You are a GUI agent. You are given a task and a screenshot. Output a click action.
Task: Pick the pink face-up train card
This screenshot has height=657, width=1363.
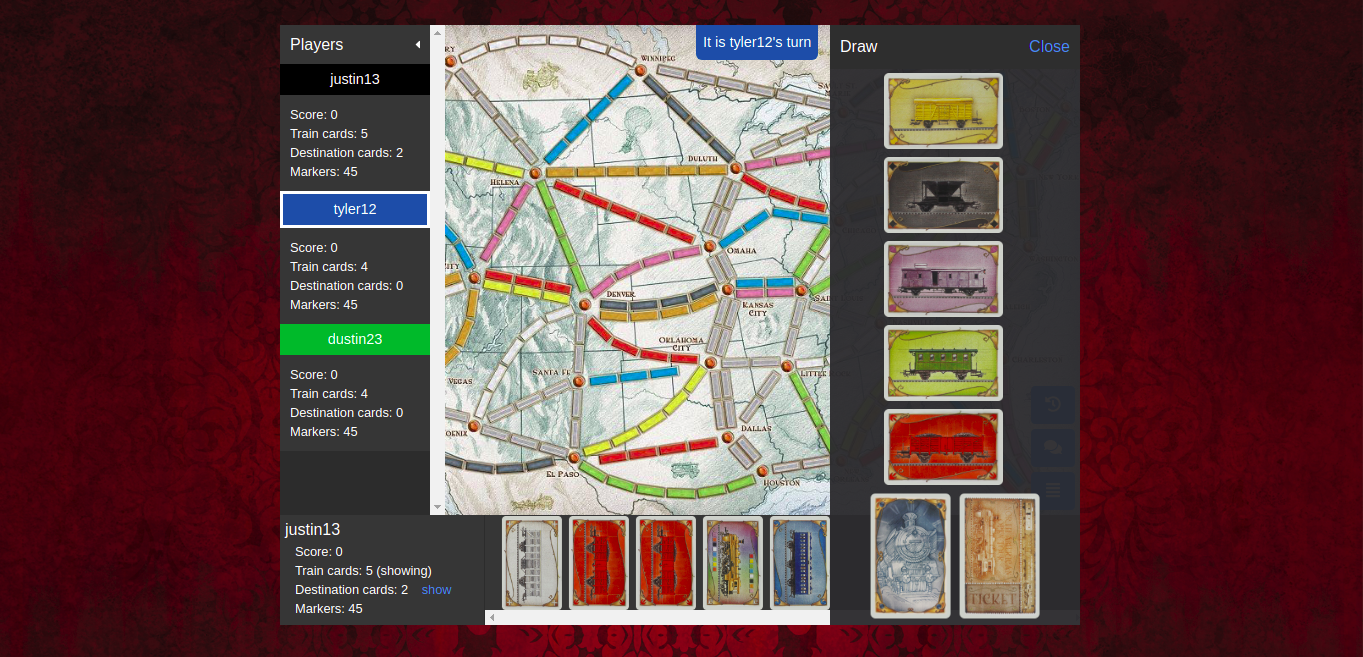pos(943,279)
